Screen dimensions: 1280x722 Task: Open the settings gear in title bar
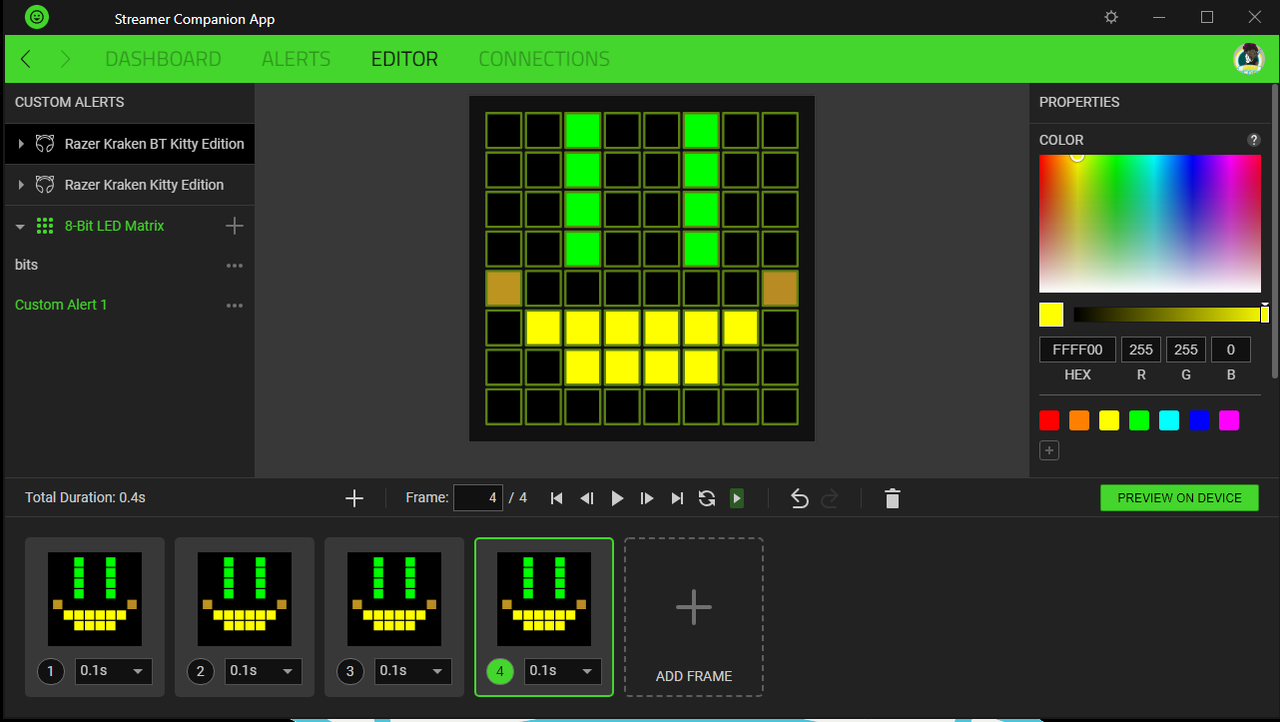click(1111, 18)
